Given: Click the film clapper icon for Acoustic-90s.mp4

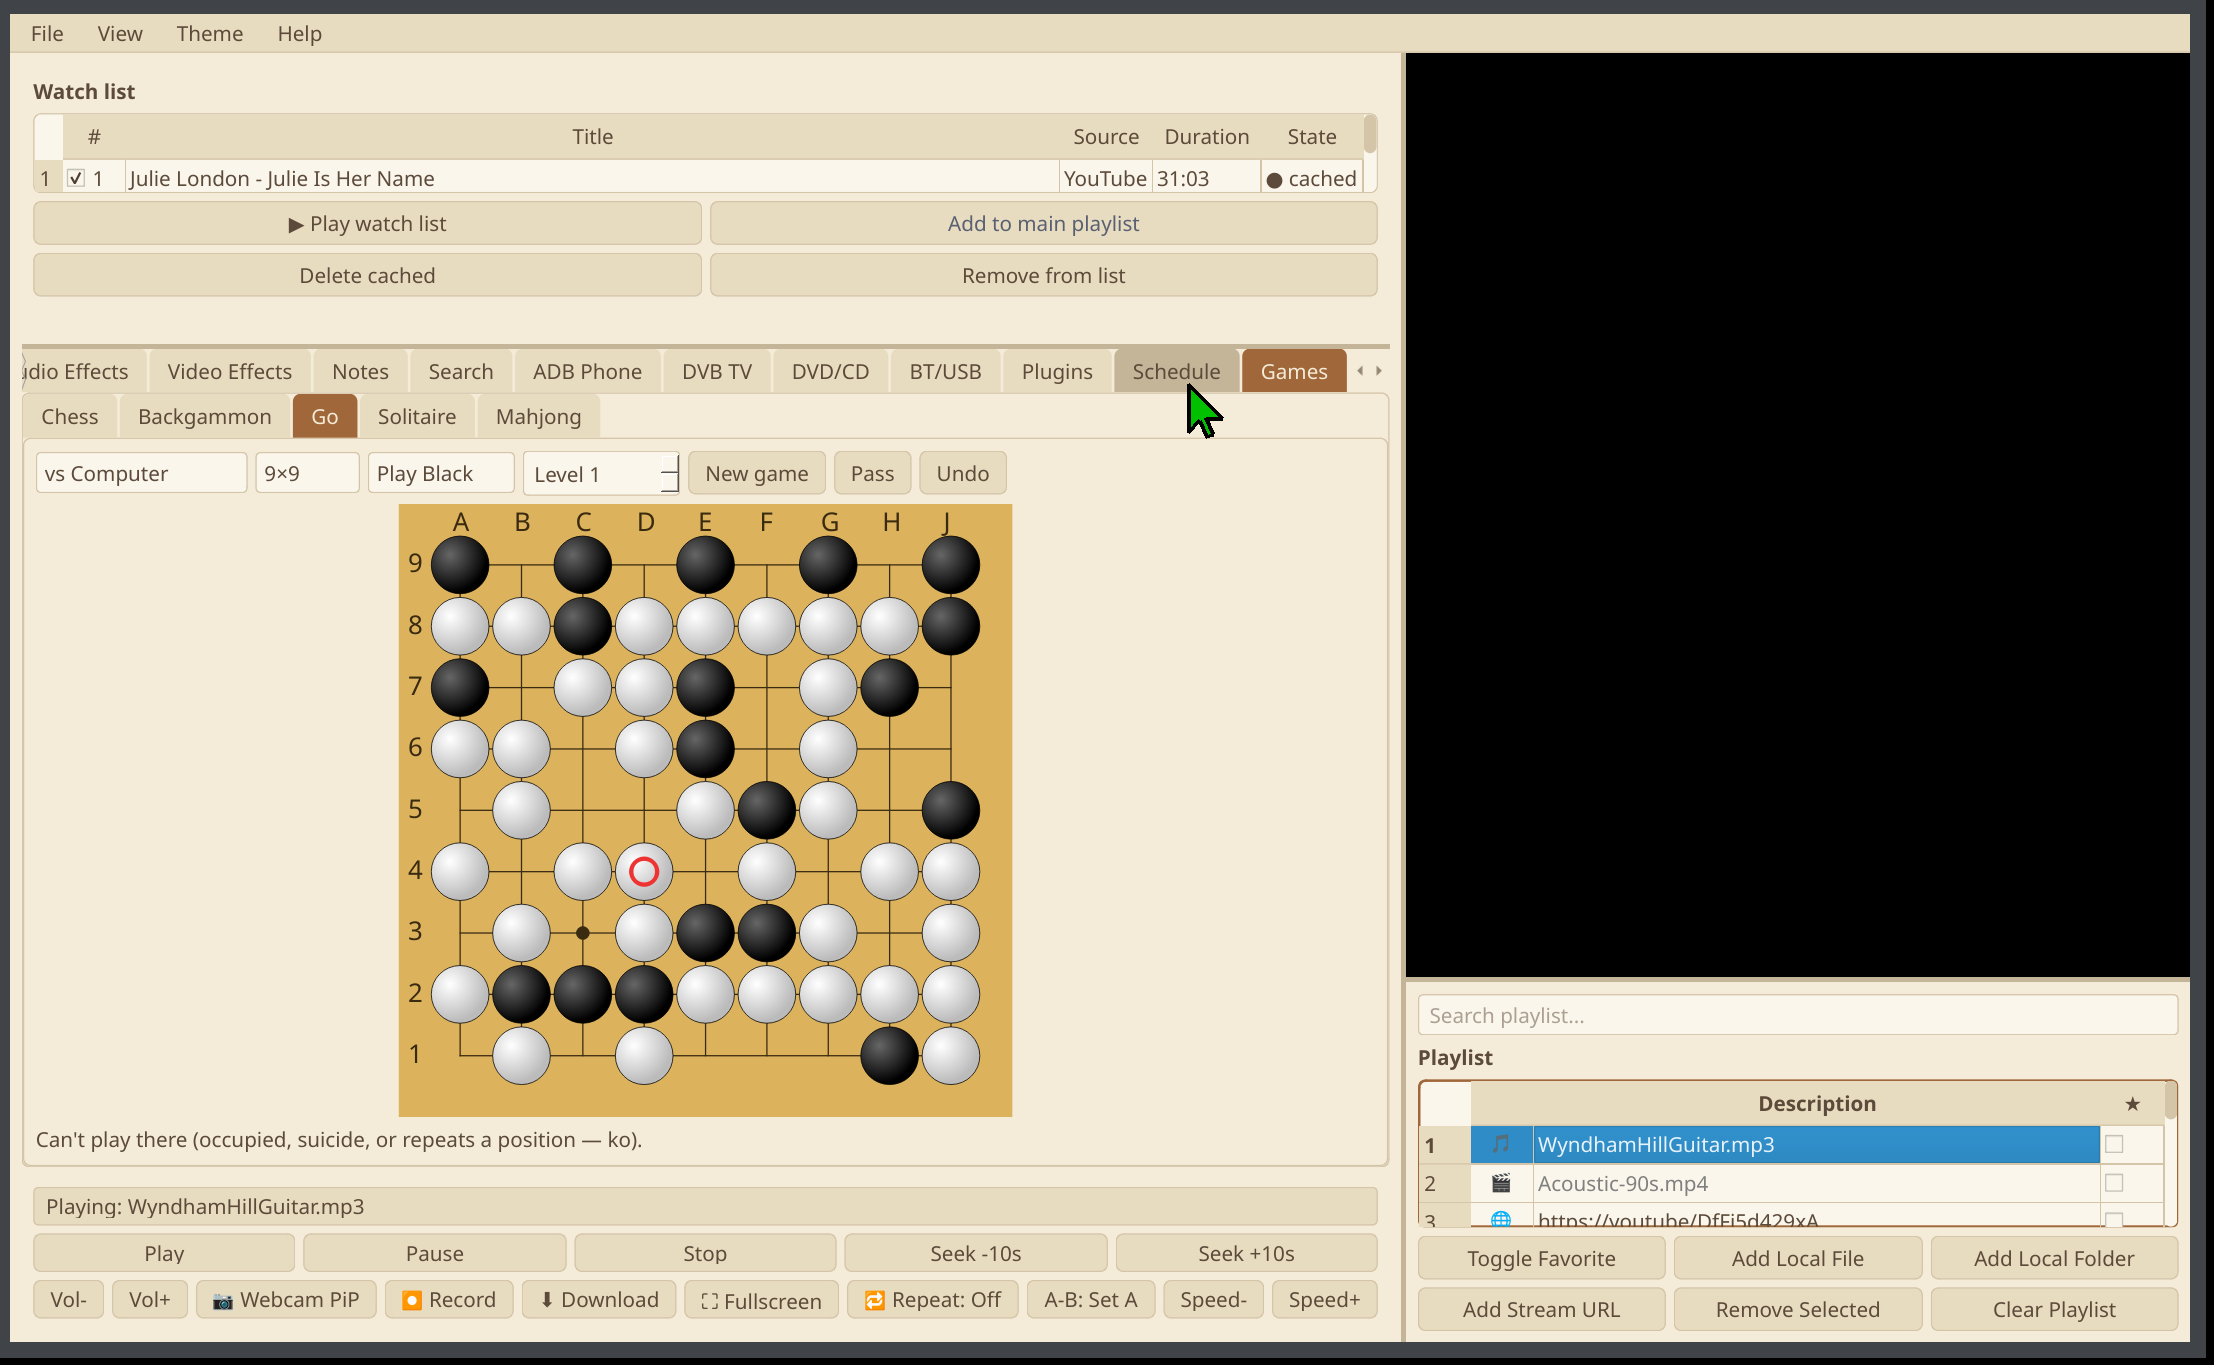Looking at the screenshot, I should point(1501,1183).
